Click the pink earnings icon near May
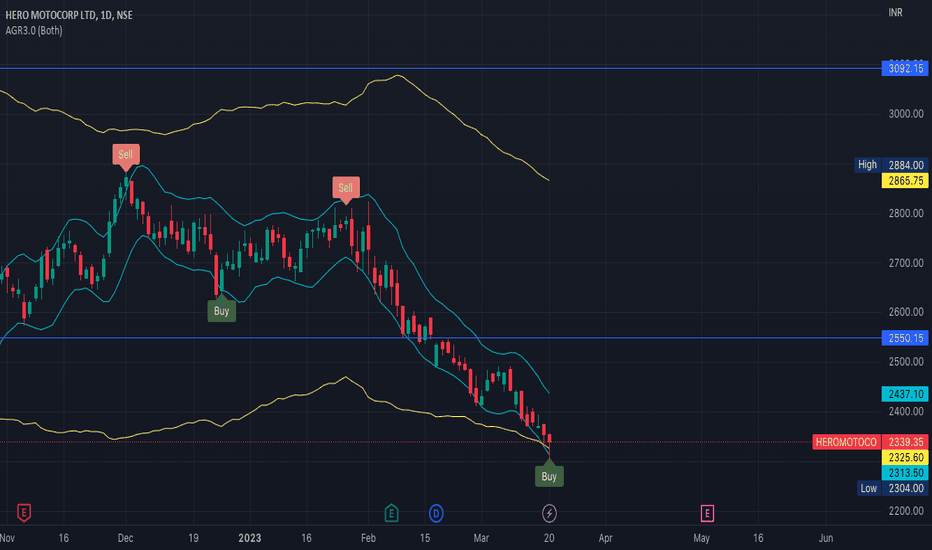 click(707, 513)
